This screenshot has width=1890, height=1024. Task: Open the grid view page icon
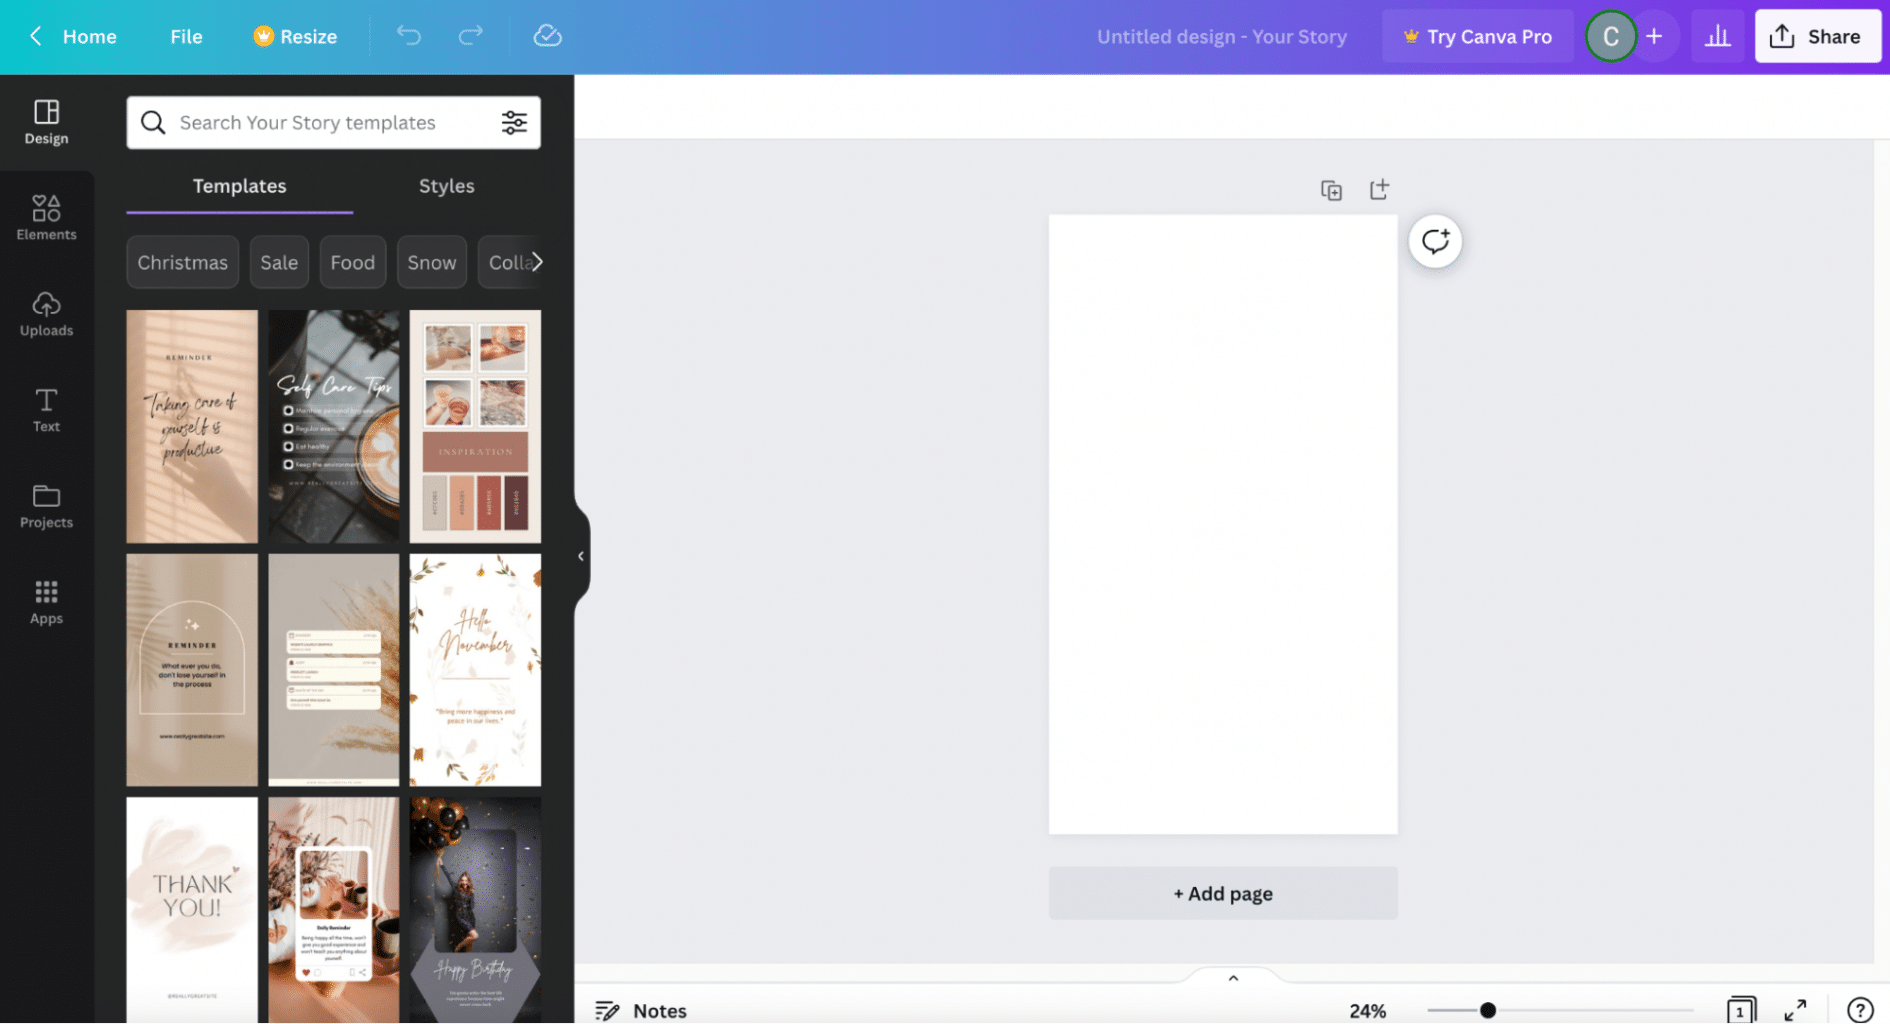point(1741,1010)
